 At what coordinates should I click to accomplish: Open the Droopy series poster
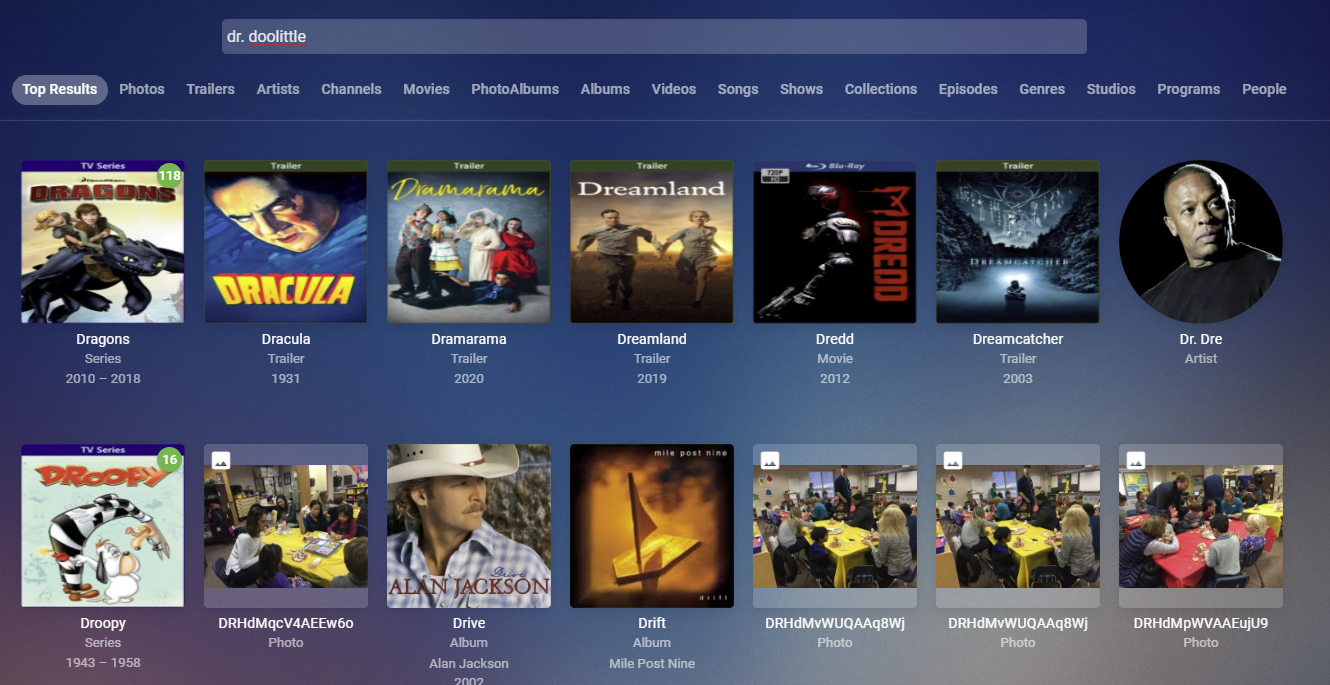103,526
